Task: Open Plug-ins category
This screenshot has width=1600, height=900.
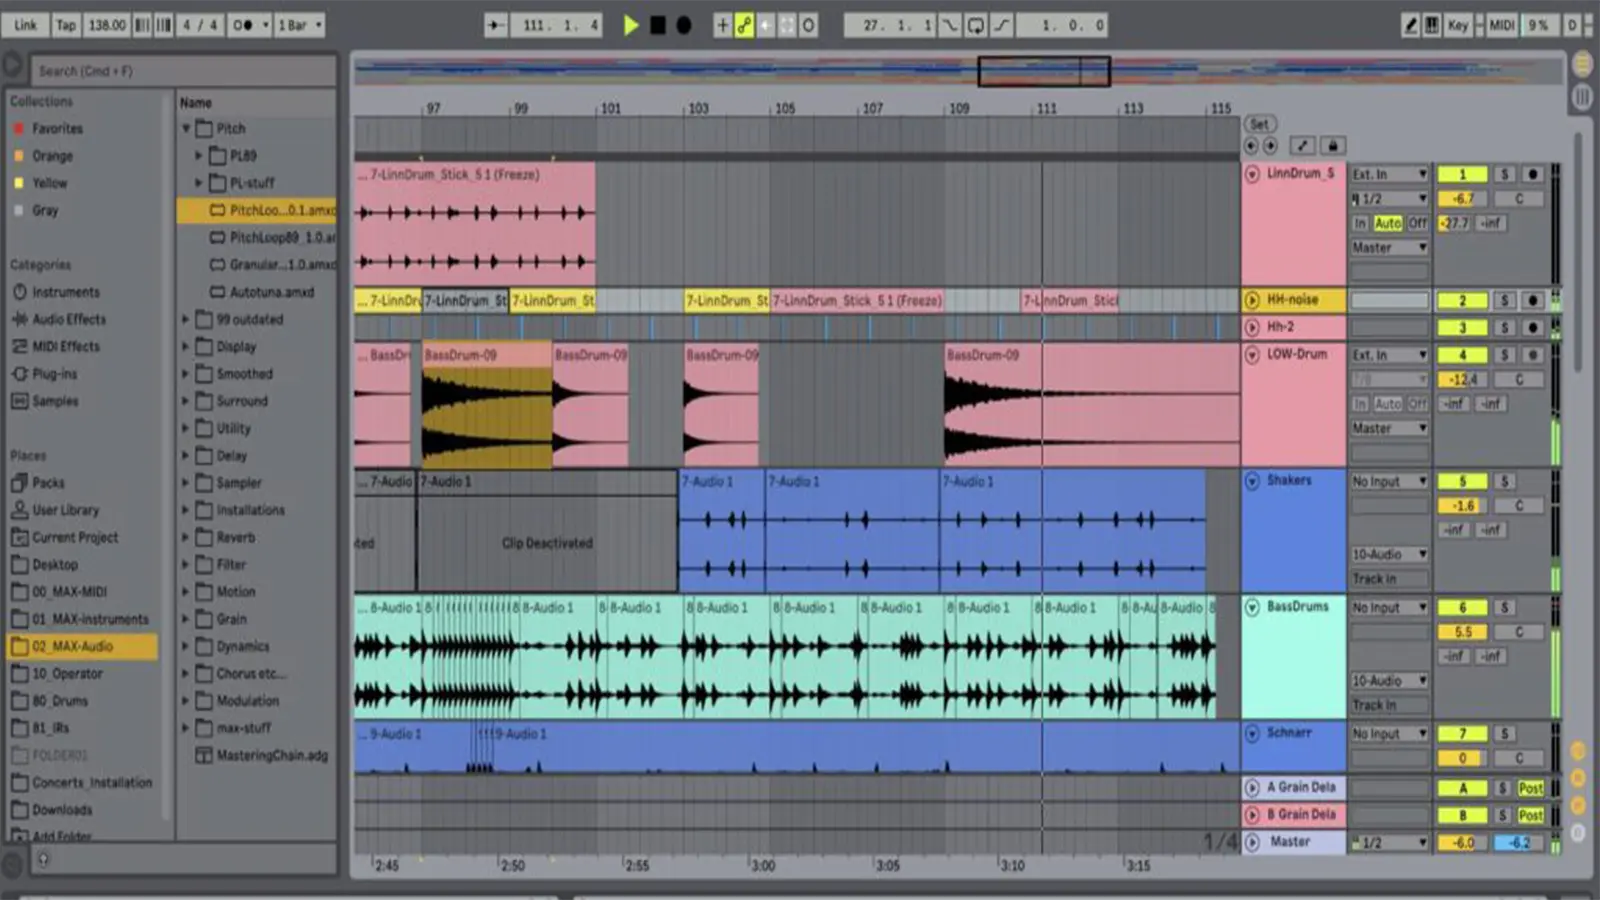Action: pyautogui.click(x=54, y=374)
